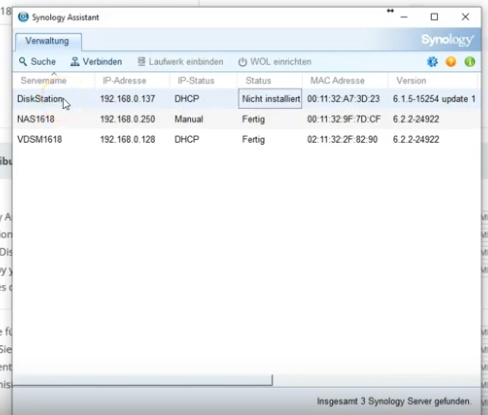This screenshot has height=415, width=488.
Task: Click status bar text Insgesamt 3 Synology Server gefunden
Action: 394,401
